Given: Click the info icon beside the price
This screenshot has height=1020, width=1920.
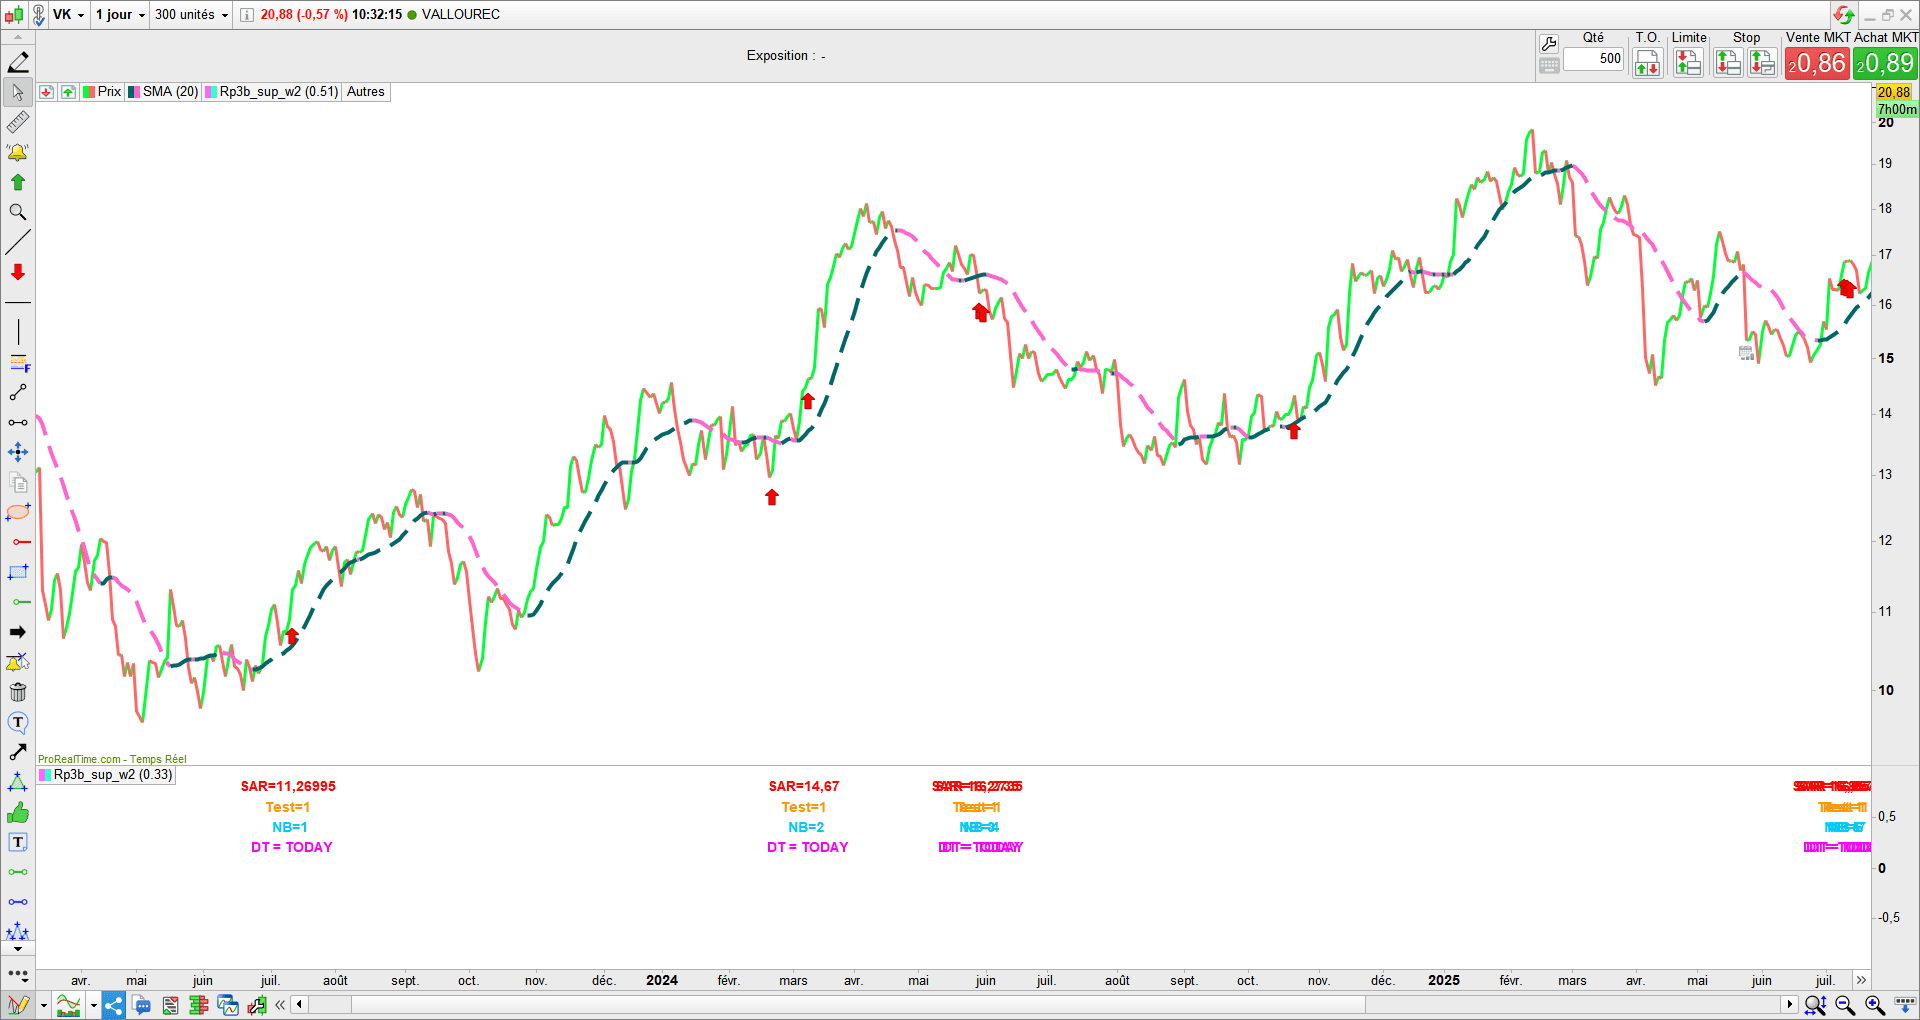Looking at the screenshot, I should click(x=247, y=15).
